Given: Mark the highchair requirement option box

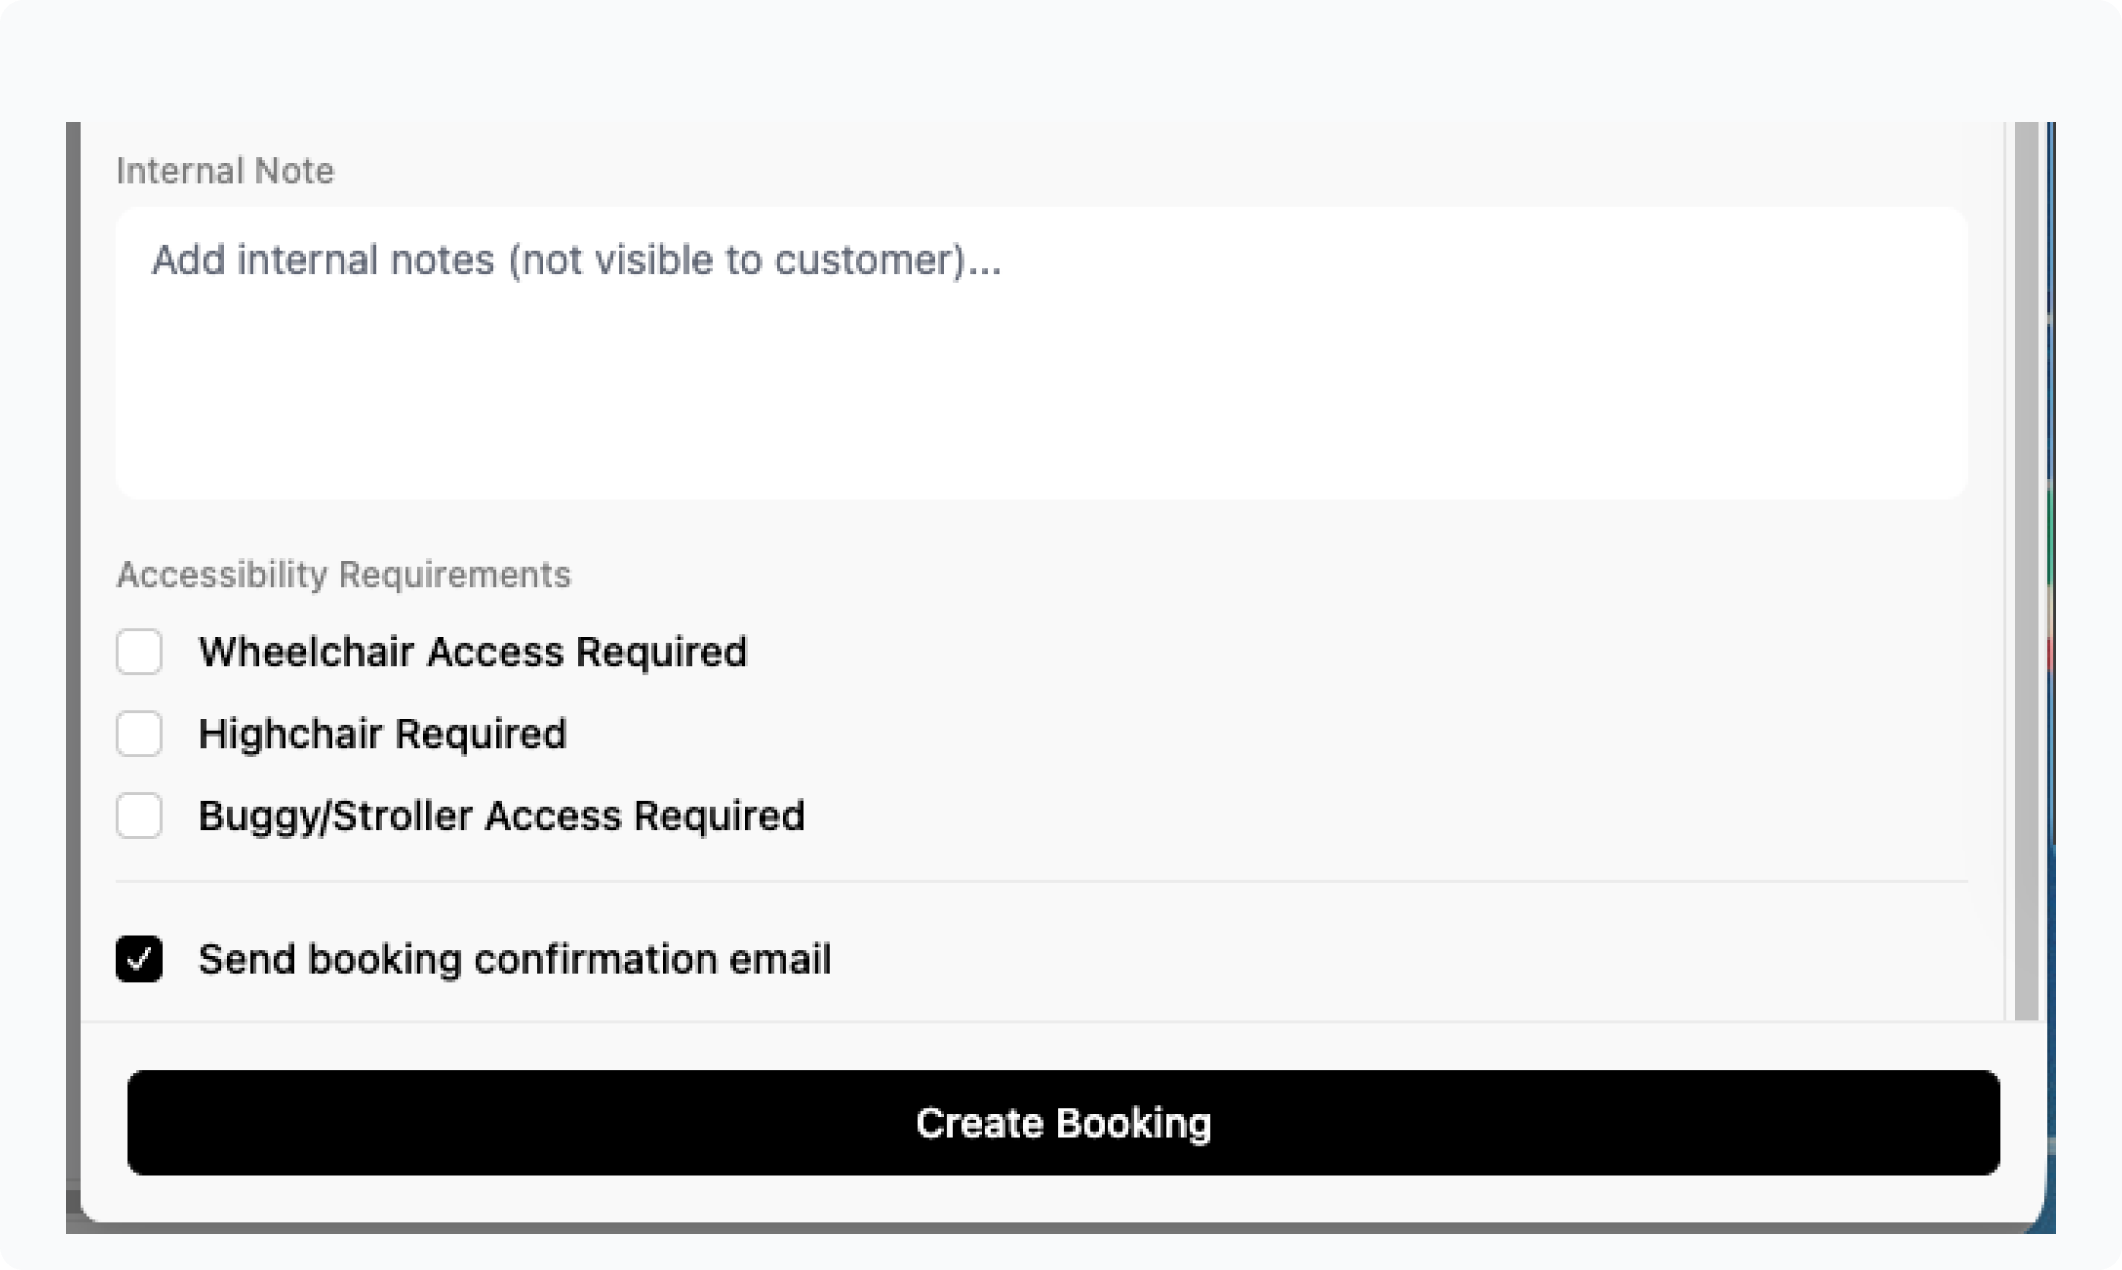Looking at the screenshot, I should [x=139, y=734].
